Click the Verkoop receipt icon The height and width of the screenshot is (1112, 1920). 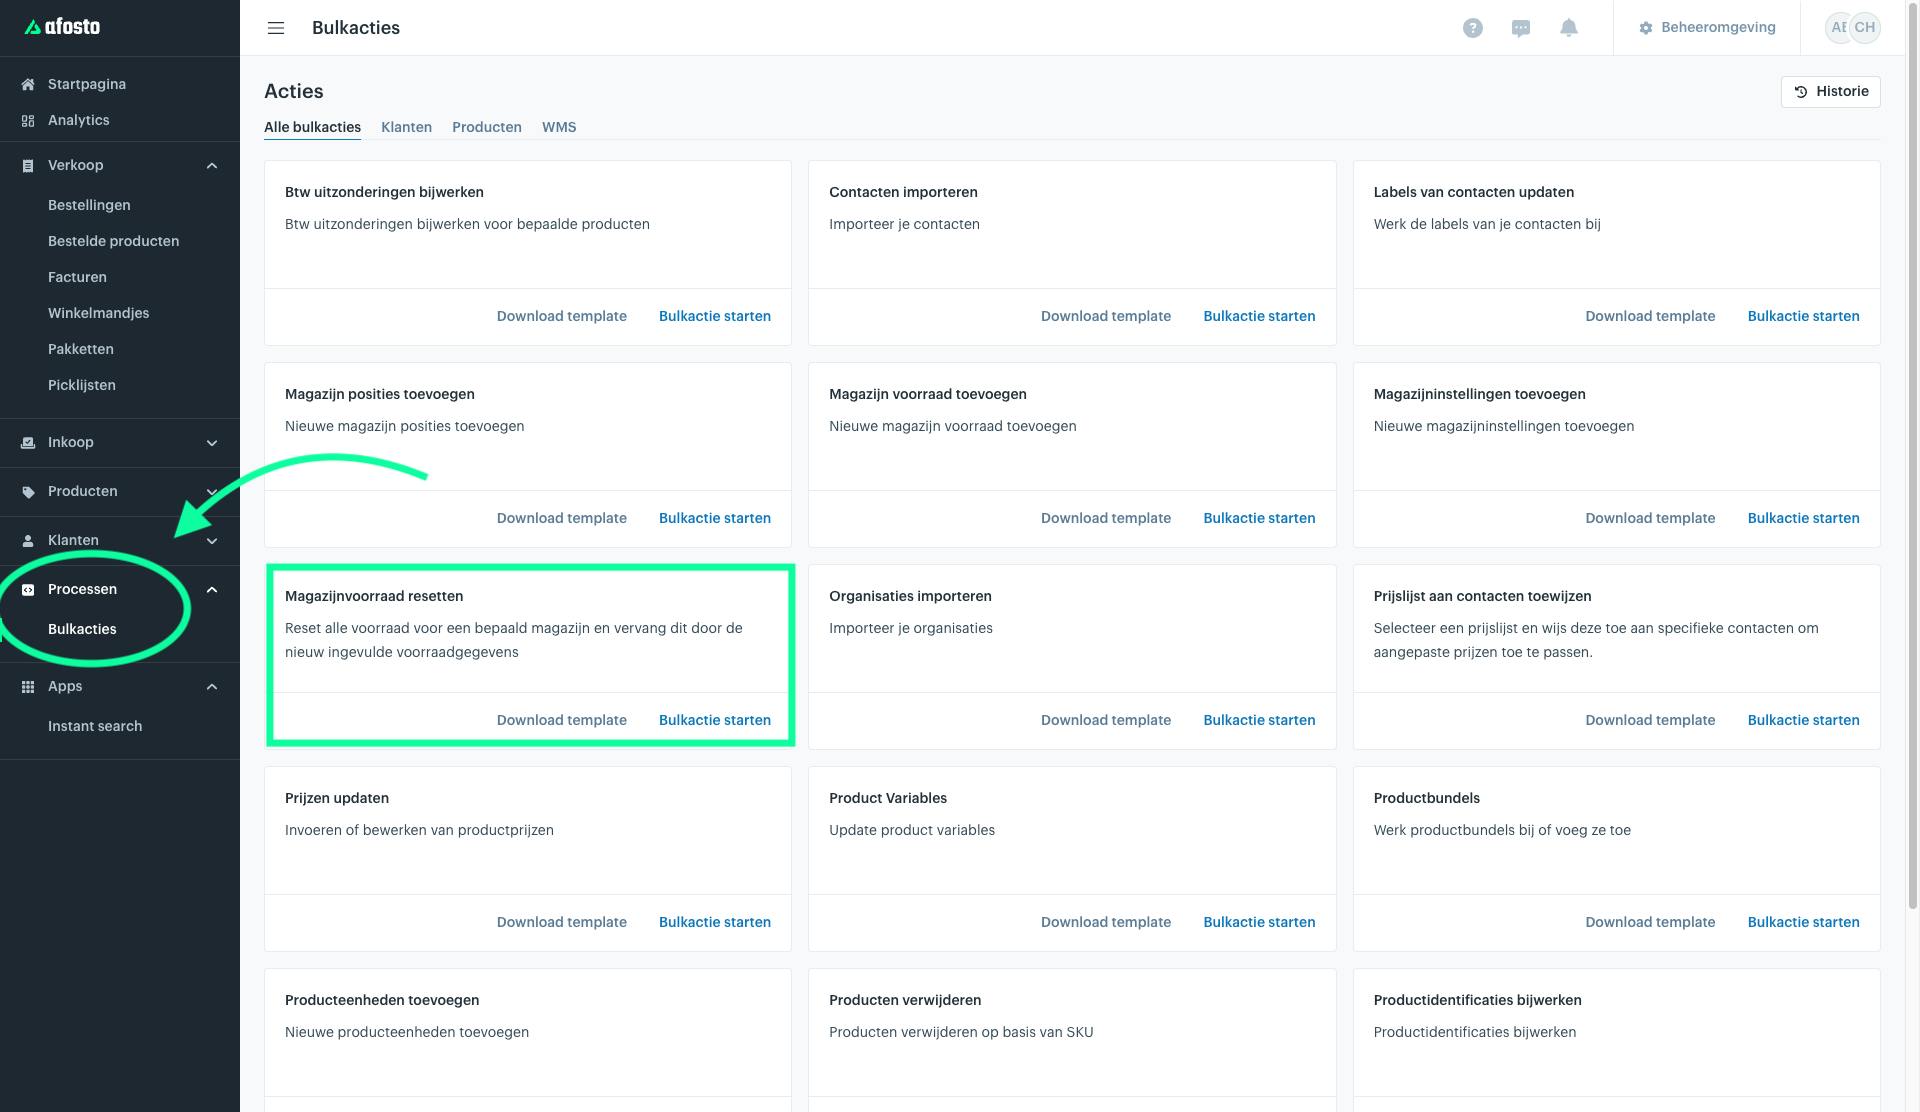click(28, 165)
